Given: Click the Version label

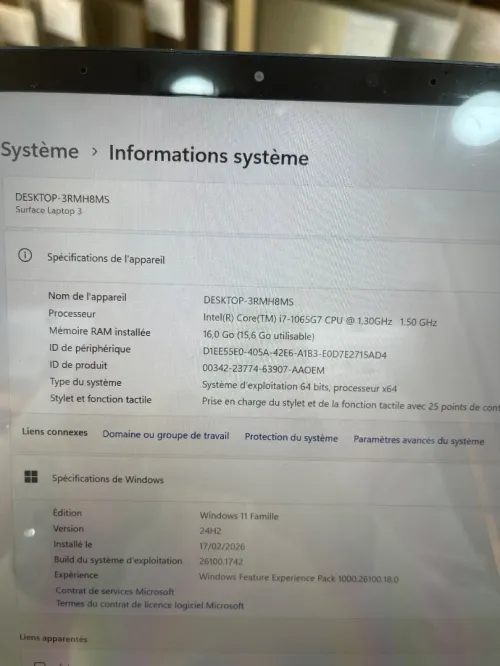Looking at the screenshot, I should coord(68,528).
